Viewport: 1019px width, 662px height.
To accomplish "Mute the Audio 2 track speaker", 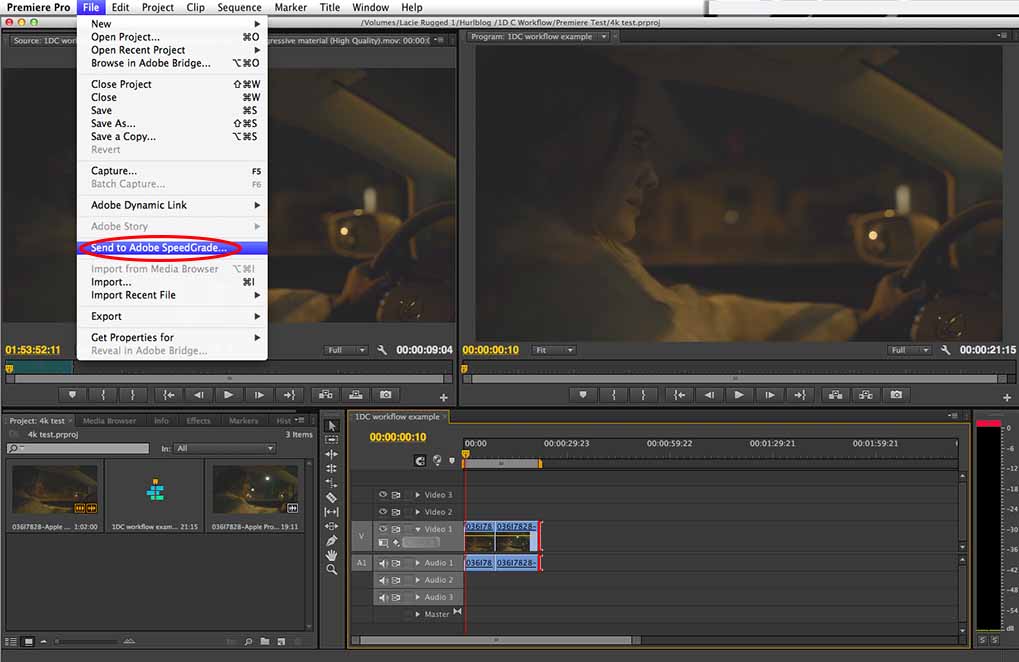I will point(382,580).
